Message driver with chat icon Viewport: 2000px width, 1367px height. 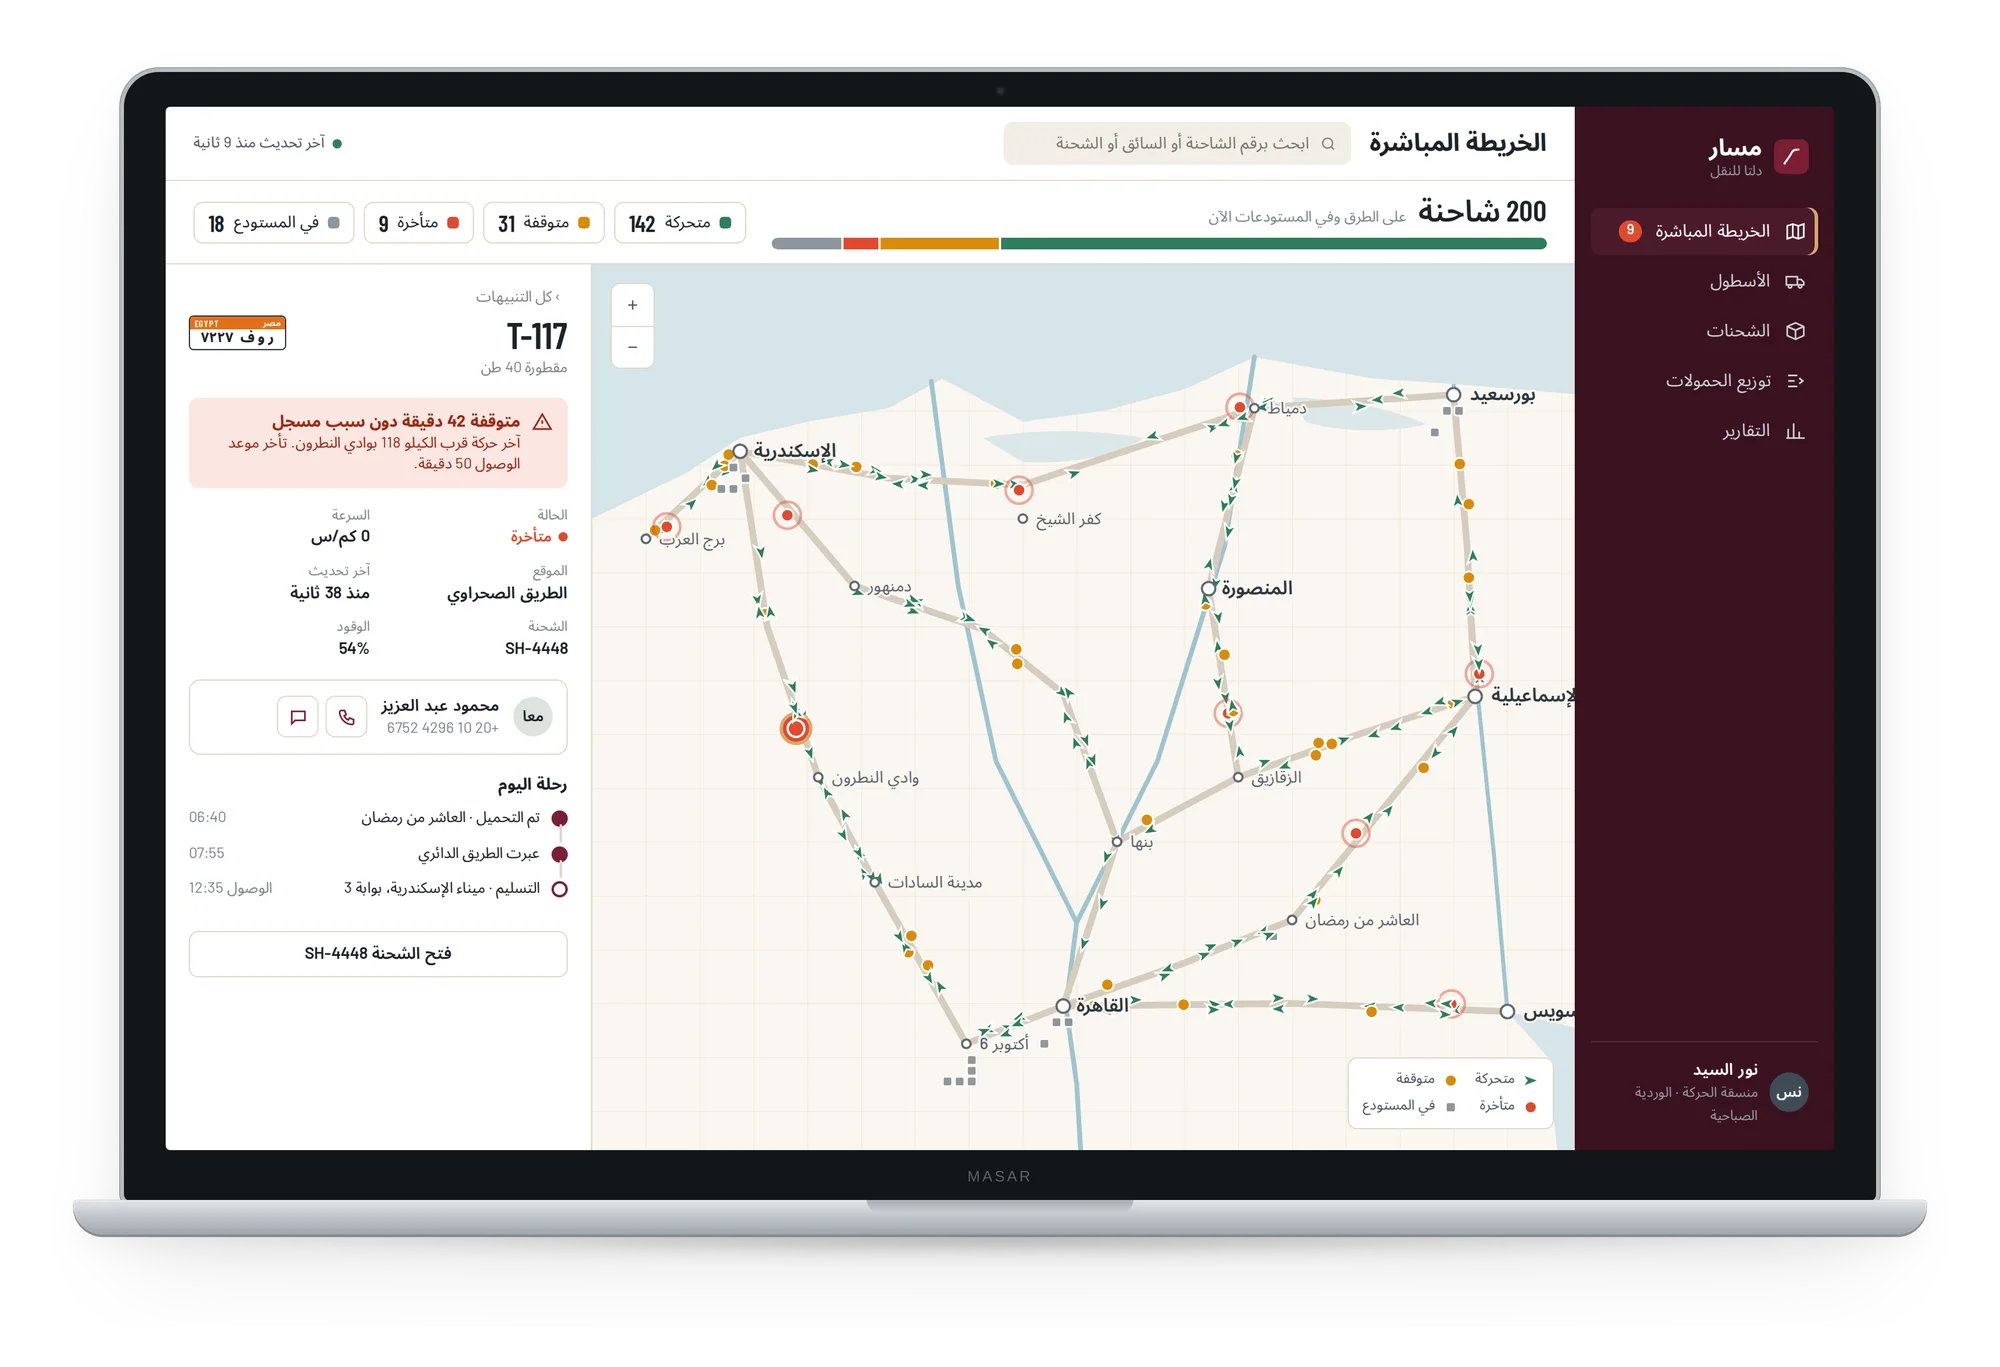coord(298,717)
